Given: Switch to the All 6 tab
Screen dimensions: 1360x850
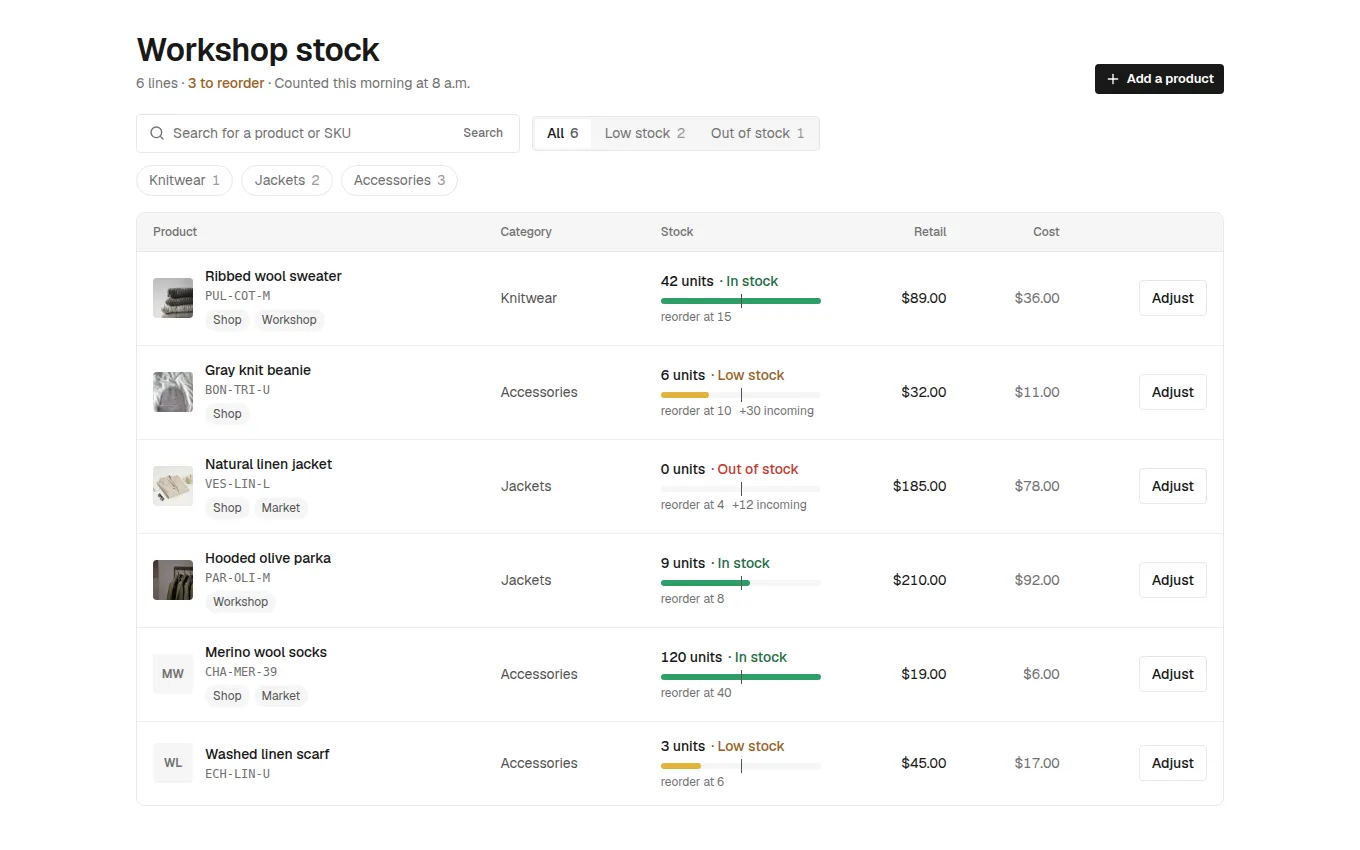Looking at the screenshot, I should [x=563, y=133].
